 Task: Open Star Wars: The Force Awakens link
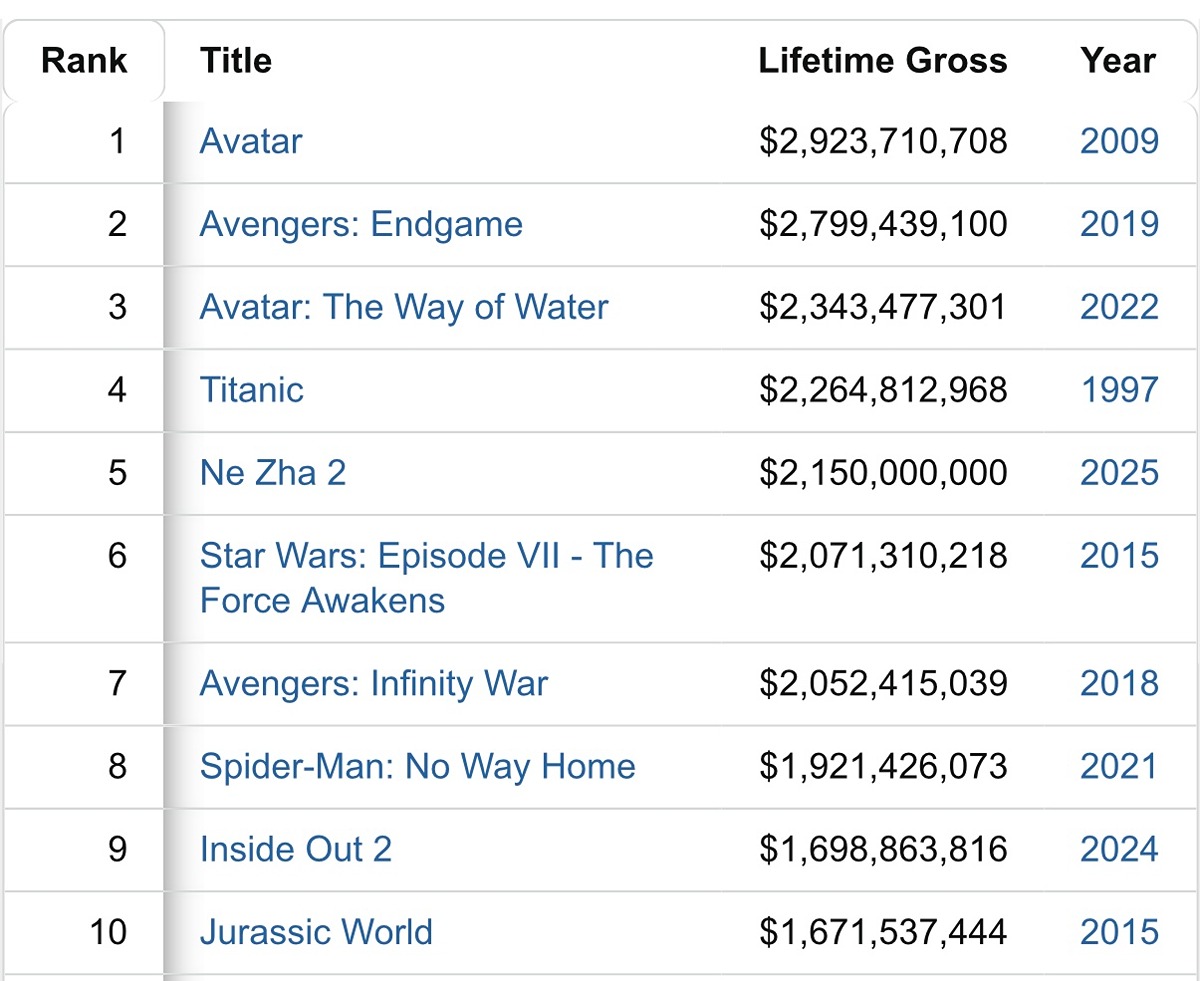(x=426, y=556)
